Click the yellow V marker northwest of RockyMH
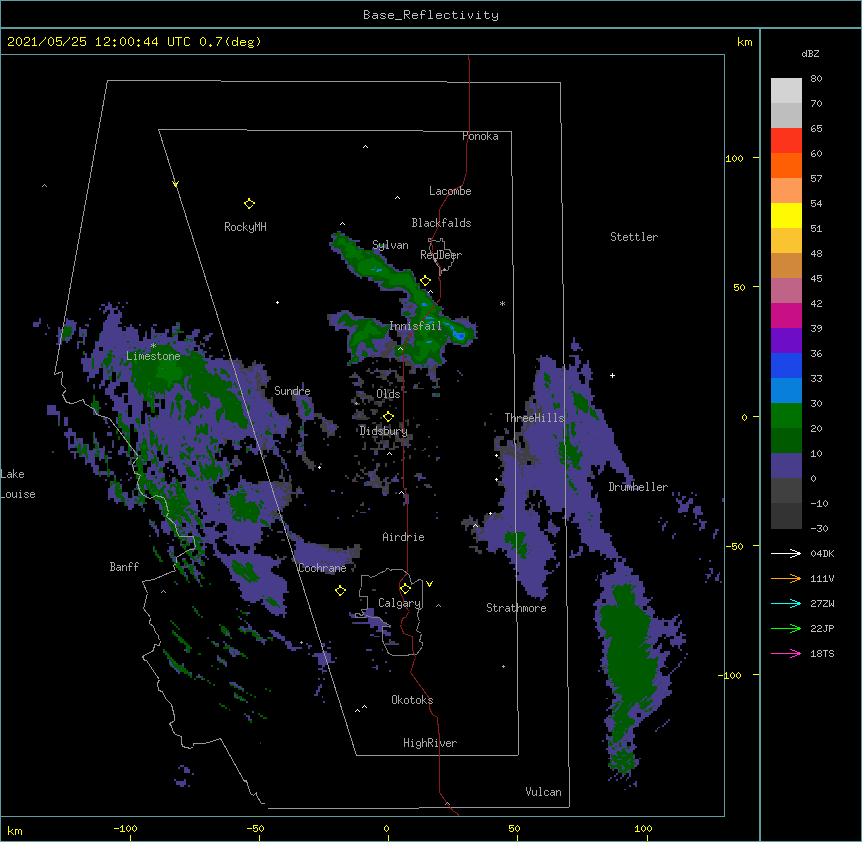 coord(175,184)
